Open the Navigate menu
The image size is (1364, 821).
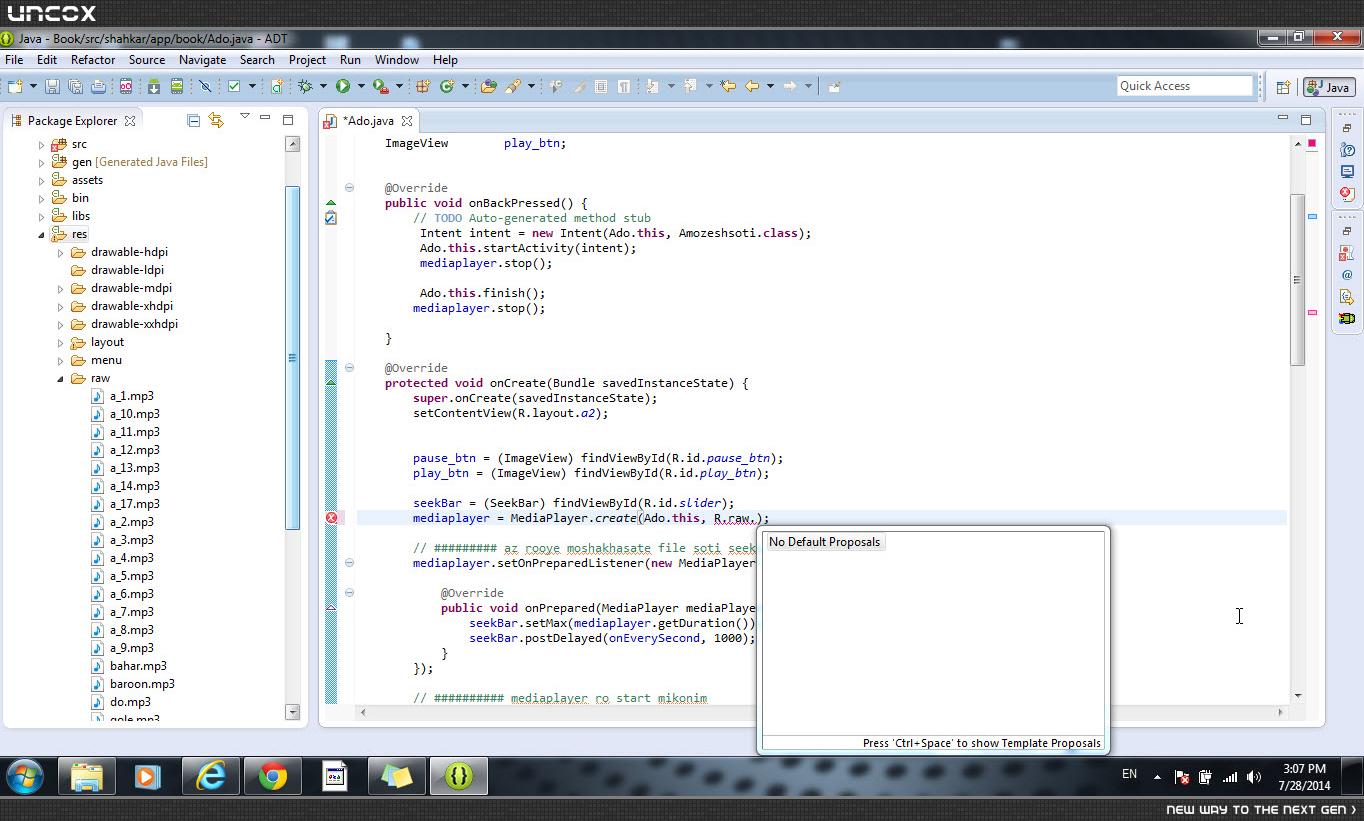click(x=202, y=60)
